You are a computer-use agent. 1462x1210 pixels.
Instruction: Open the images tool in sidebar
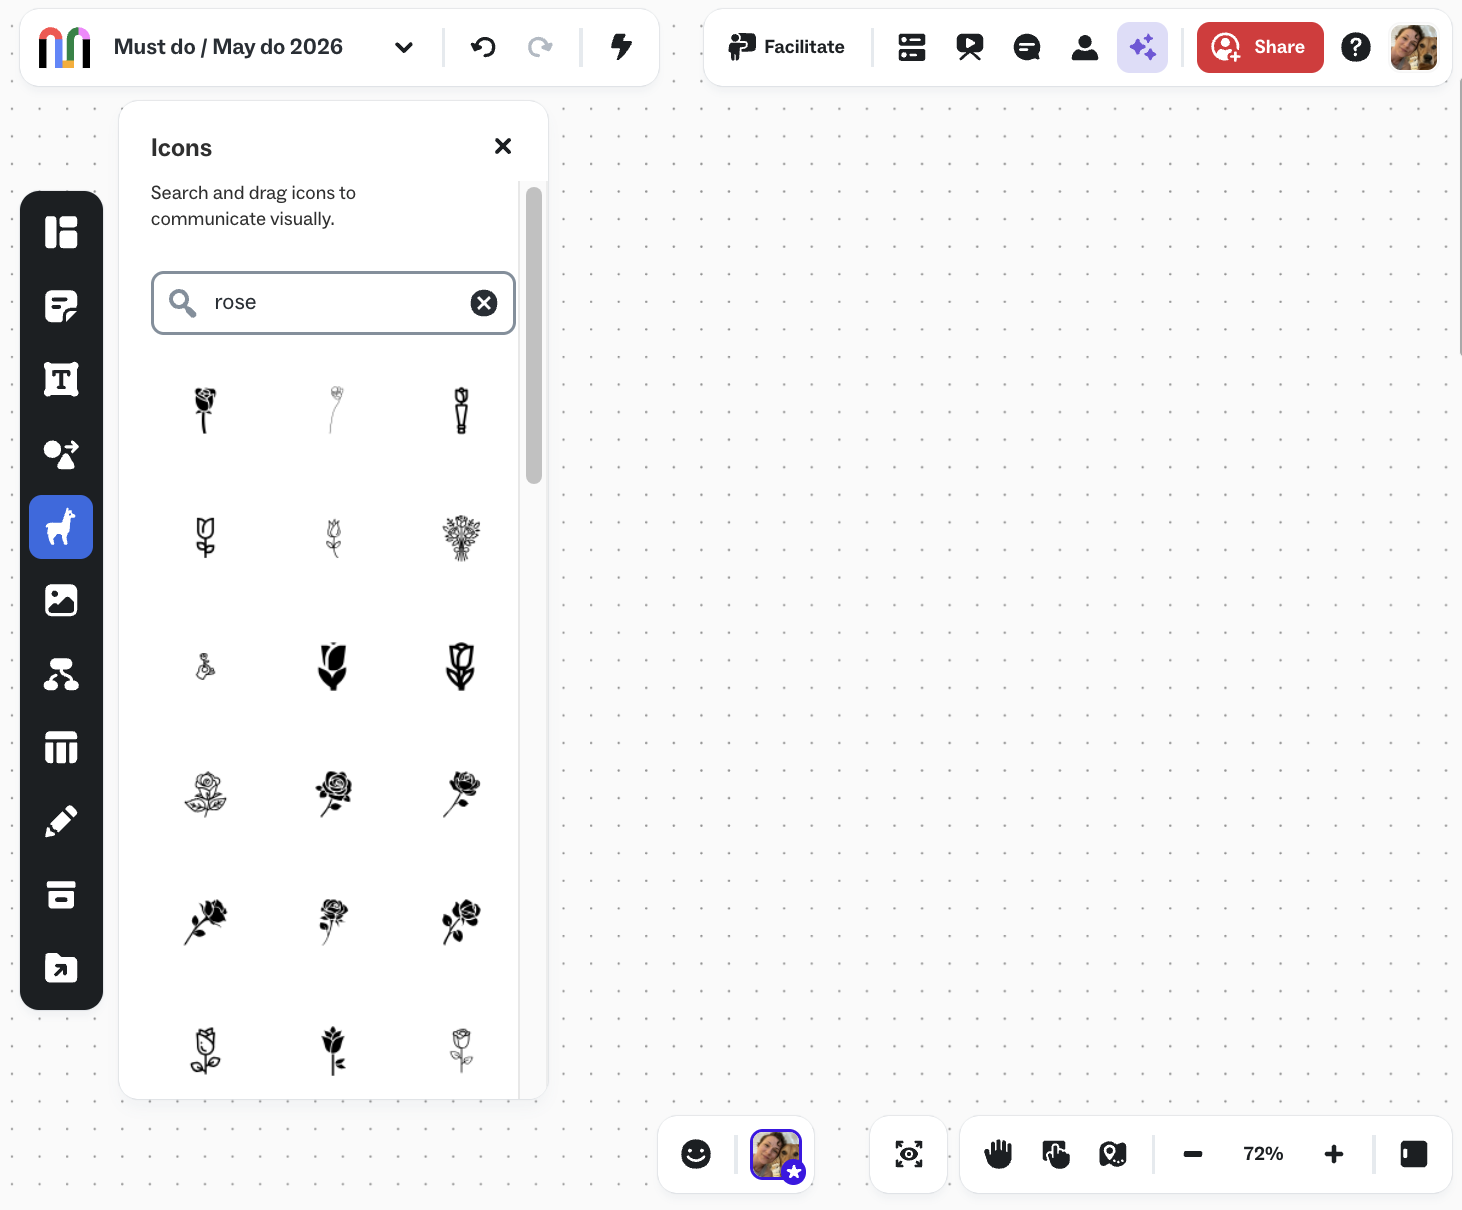61,600
